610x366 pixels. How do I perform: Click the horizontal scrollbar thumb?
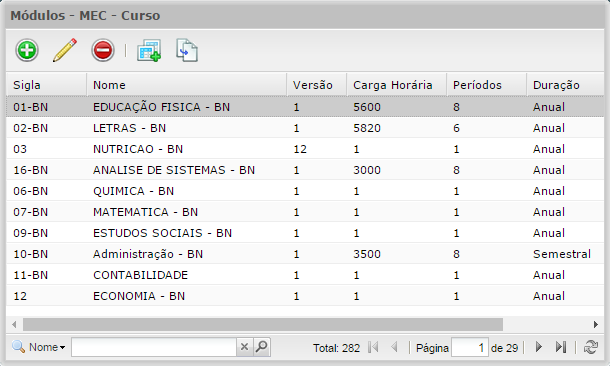coord(263,324)
